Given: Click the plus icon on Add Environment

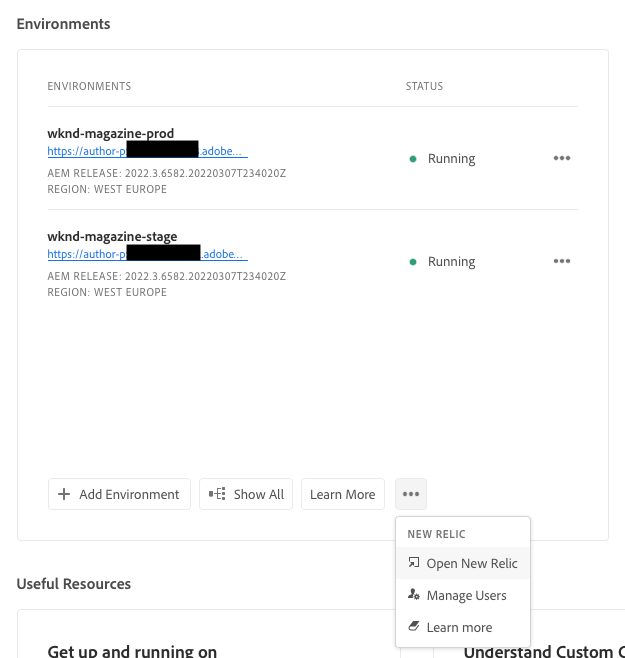Looking at the screenshot, I should [64, 494].
